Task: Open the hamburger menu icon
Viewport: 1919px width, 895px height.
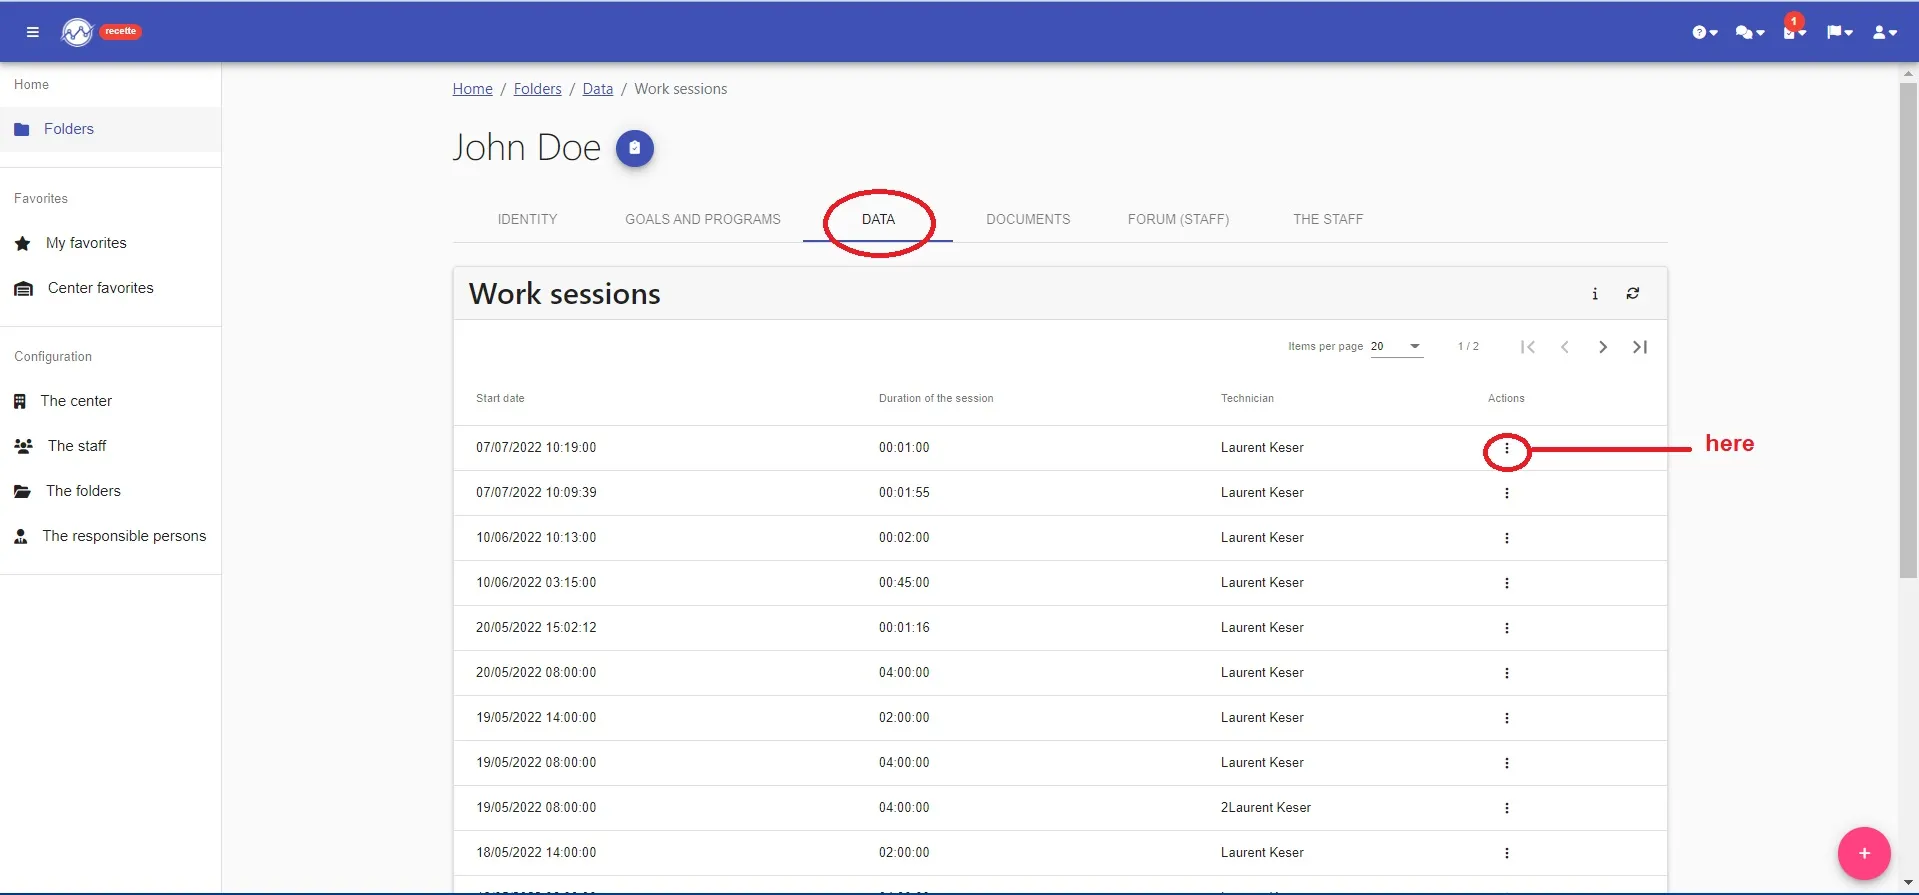Action: tap(32, 32)
